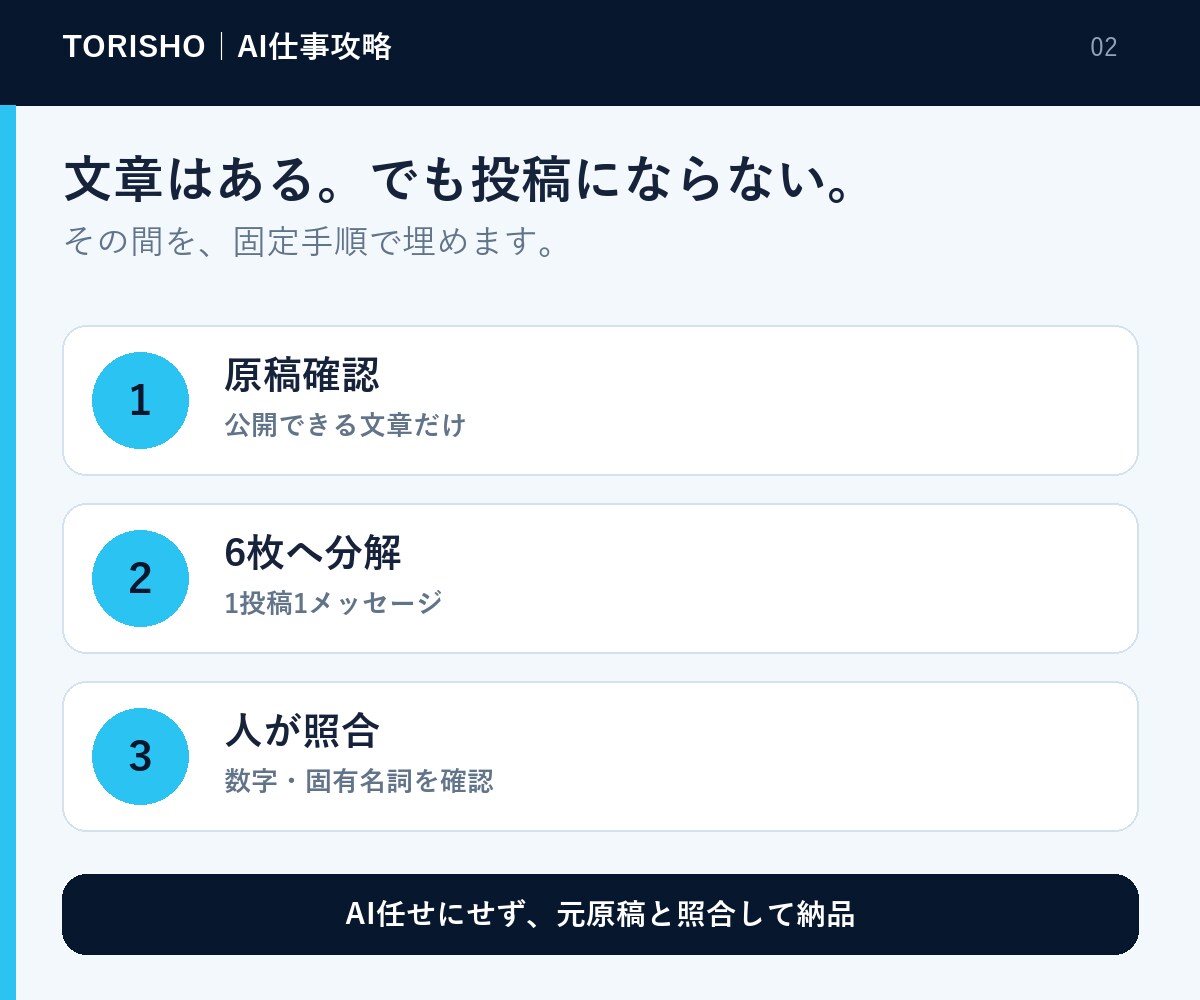The width and height of the screenshot is (1200, 1000).
Task: Click the vertical divider beside TORISHO
Action: point(221,46)
